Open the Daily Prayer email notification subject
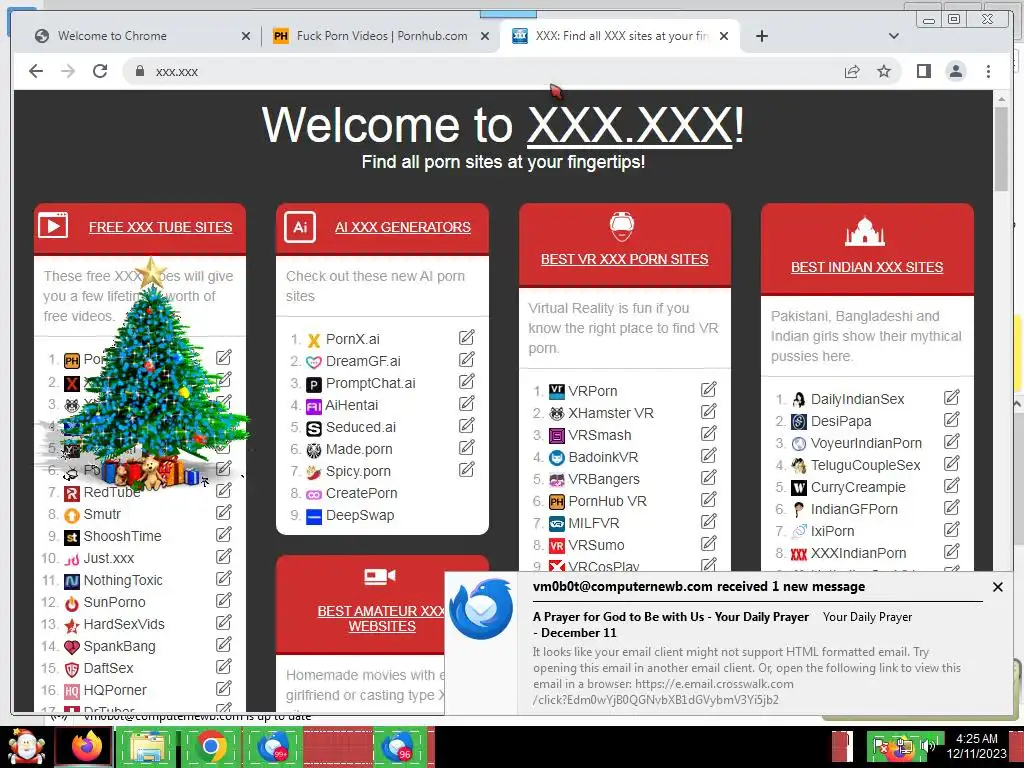 pos(671,624)
